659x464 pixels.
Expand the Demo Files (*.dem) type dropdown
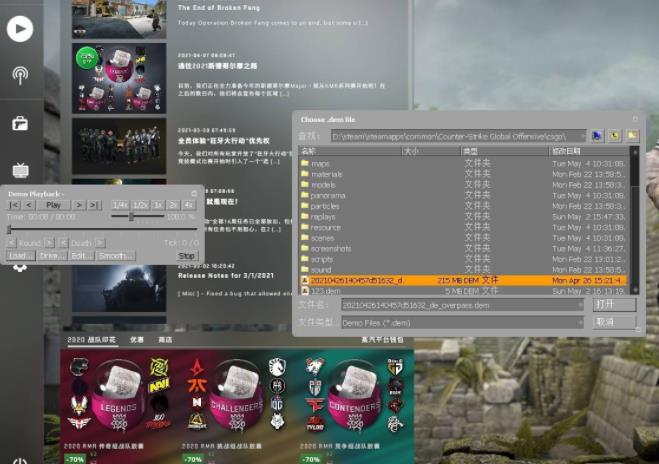580,323
